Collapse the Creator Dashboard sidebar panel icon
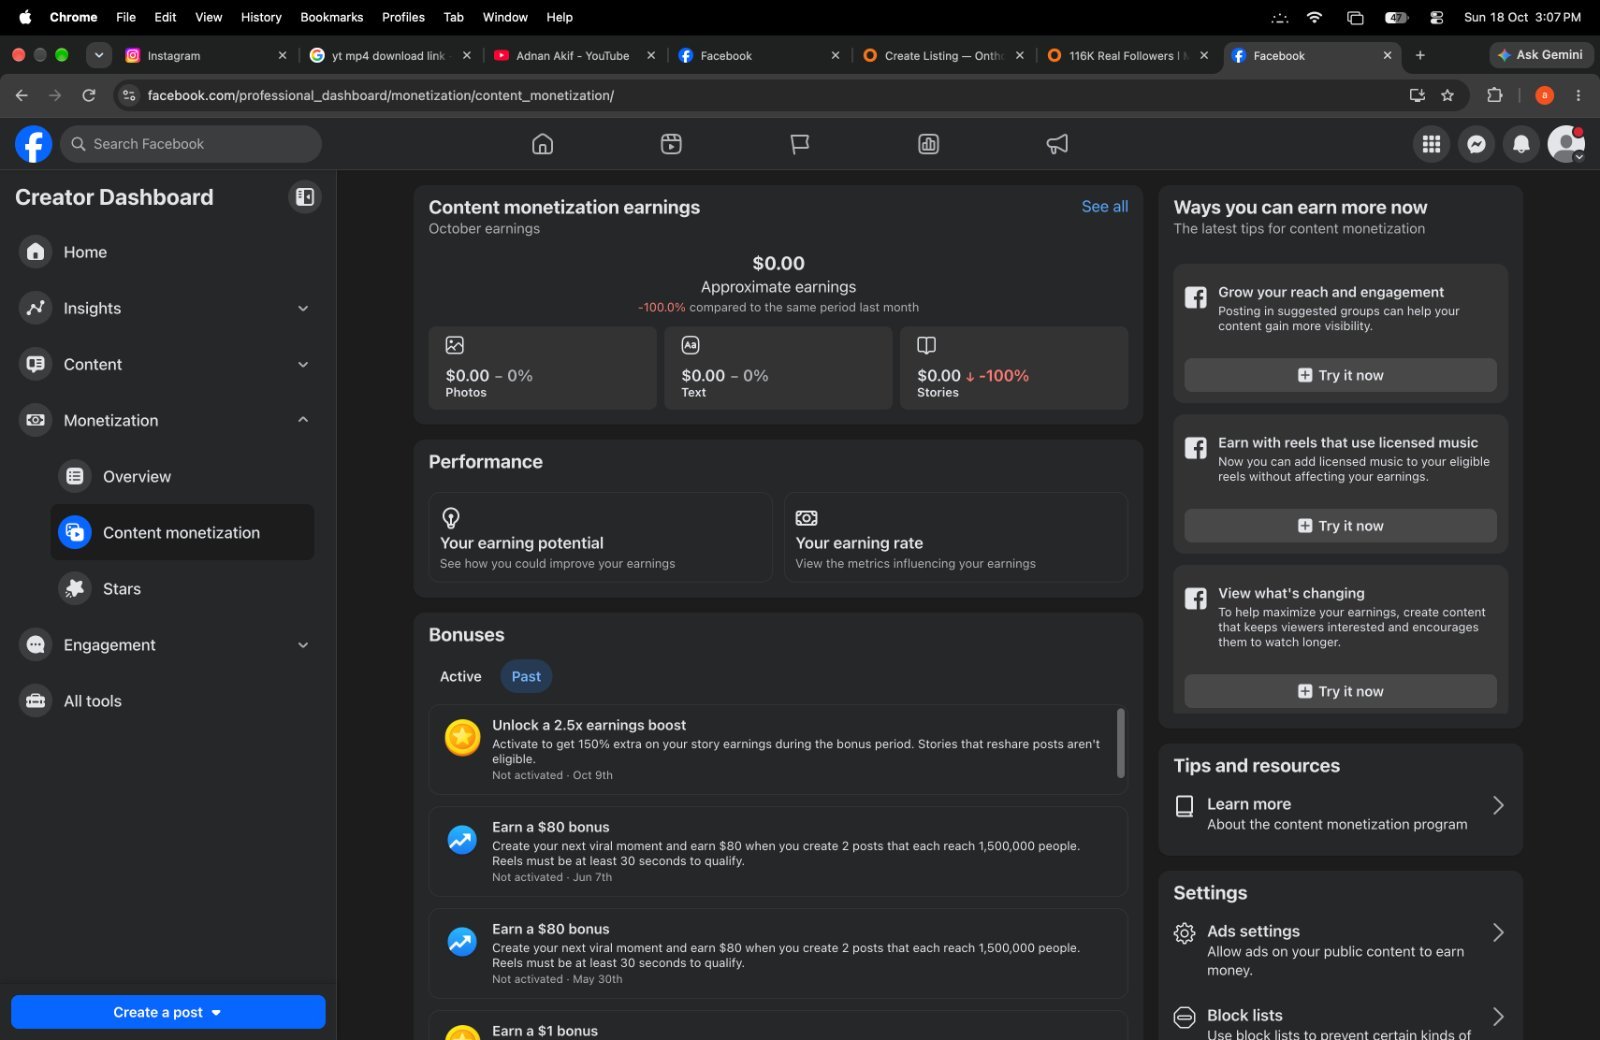Image resolution: width=1600 pixels, height=1040 pixels. pyautogui.click(x=305, y=197)
